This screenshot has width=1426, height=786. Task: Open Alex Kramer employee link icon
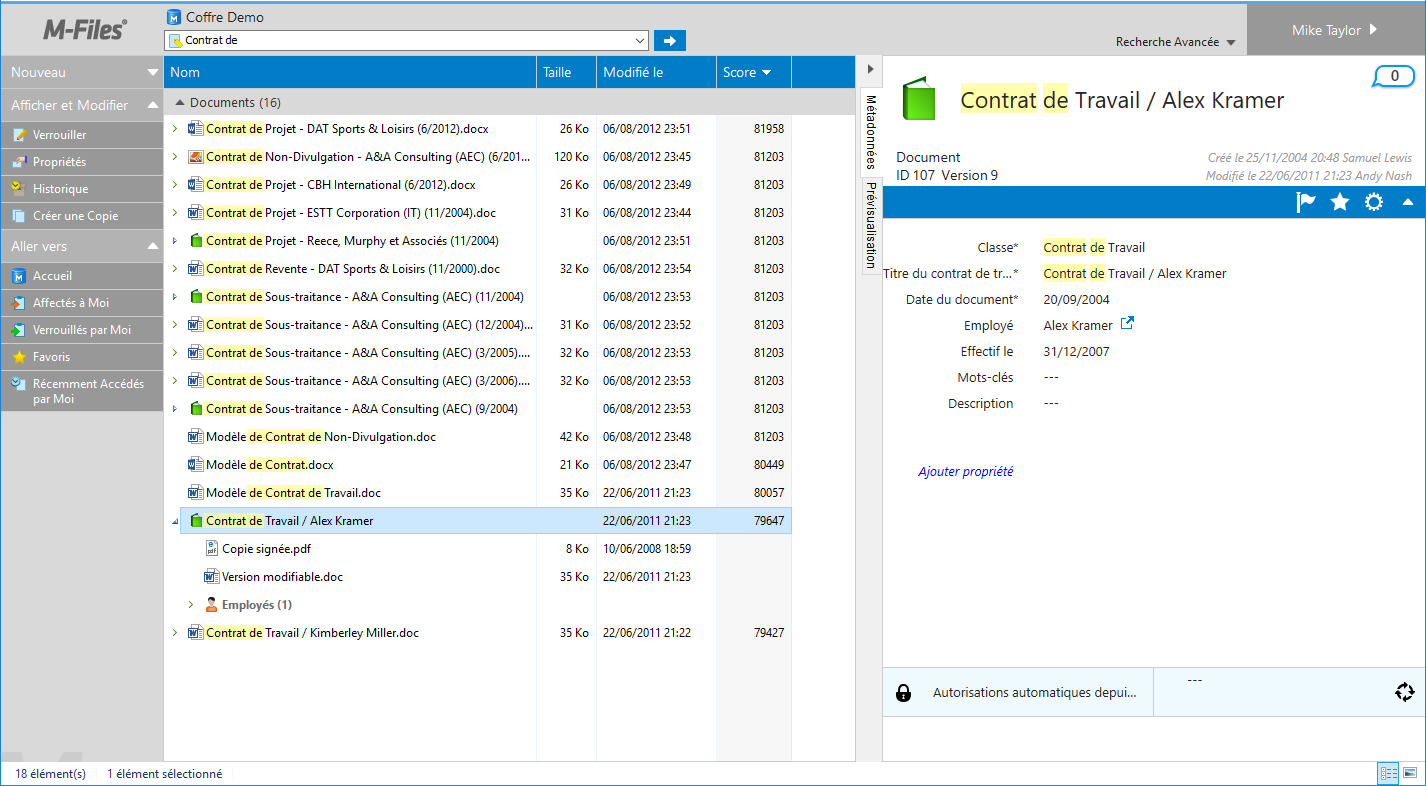1127,324
